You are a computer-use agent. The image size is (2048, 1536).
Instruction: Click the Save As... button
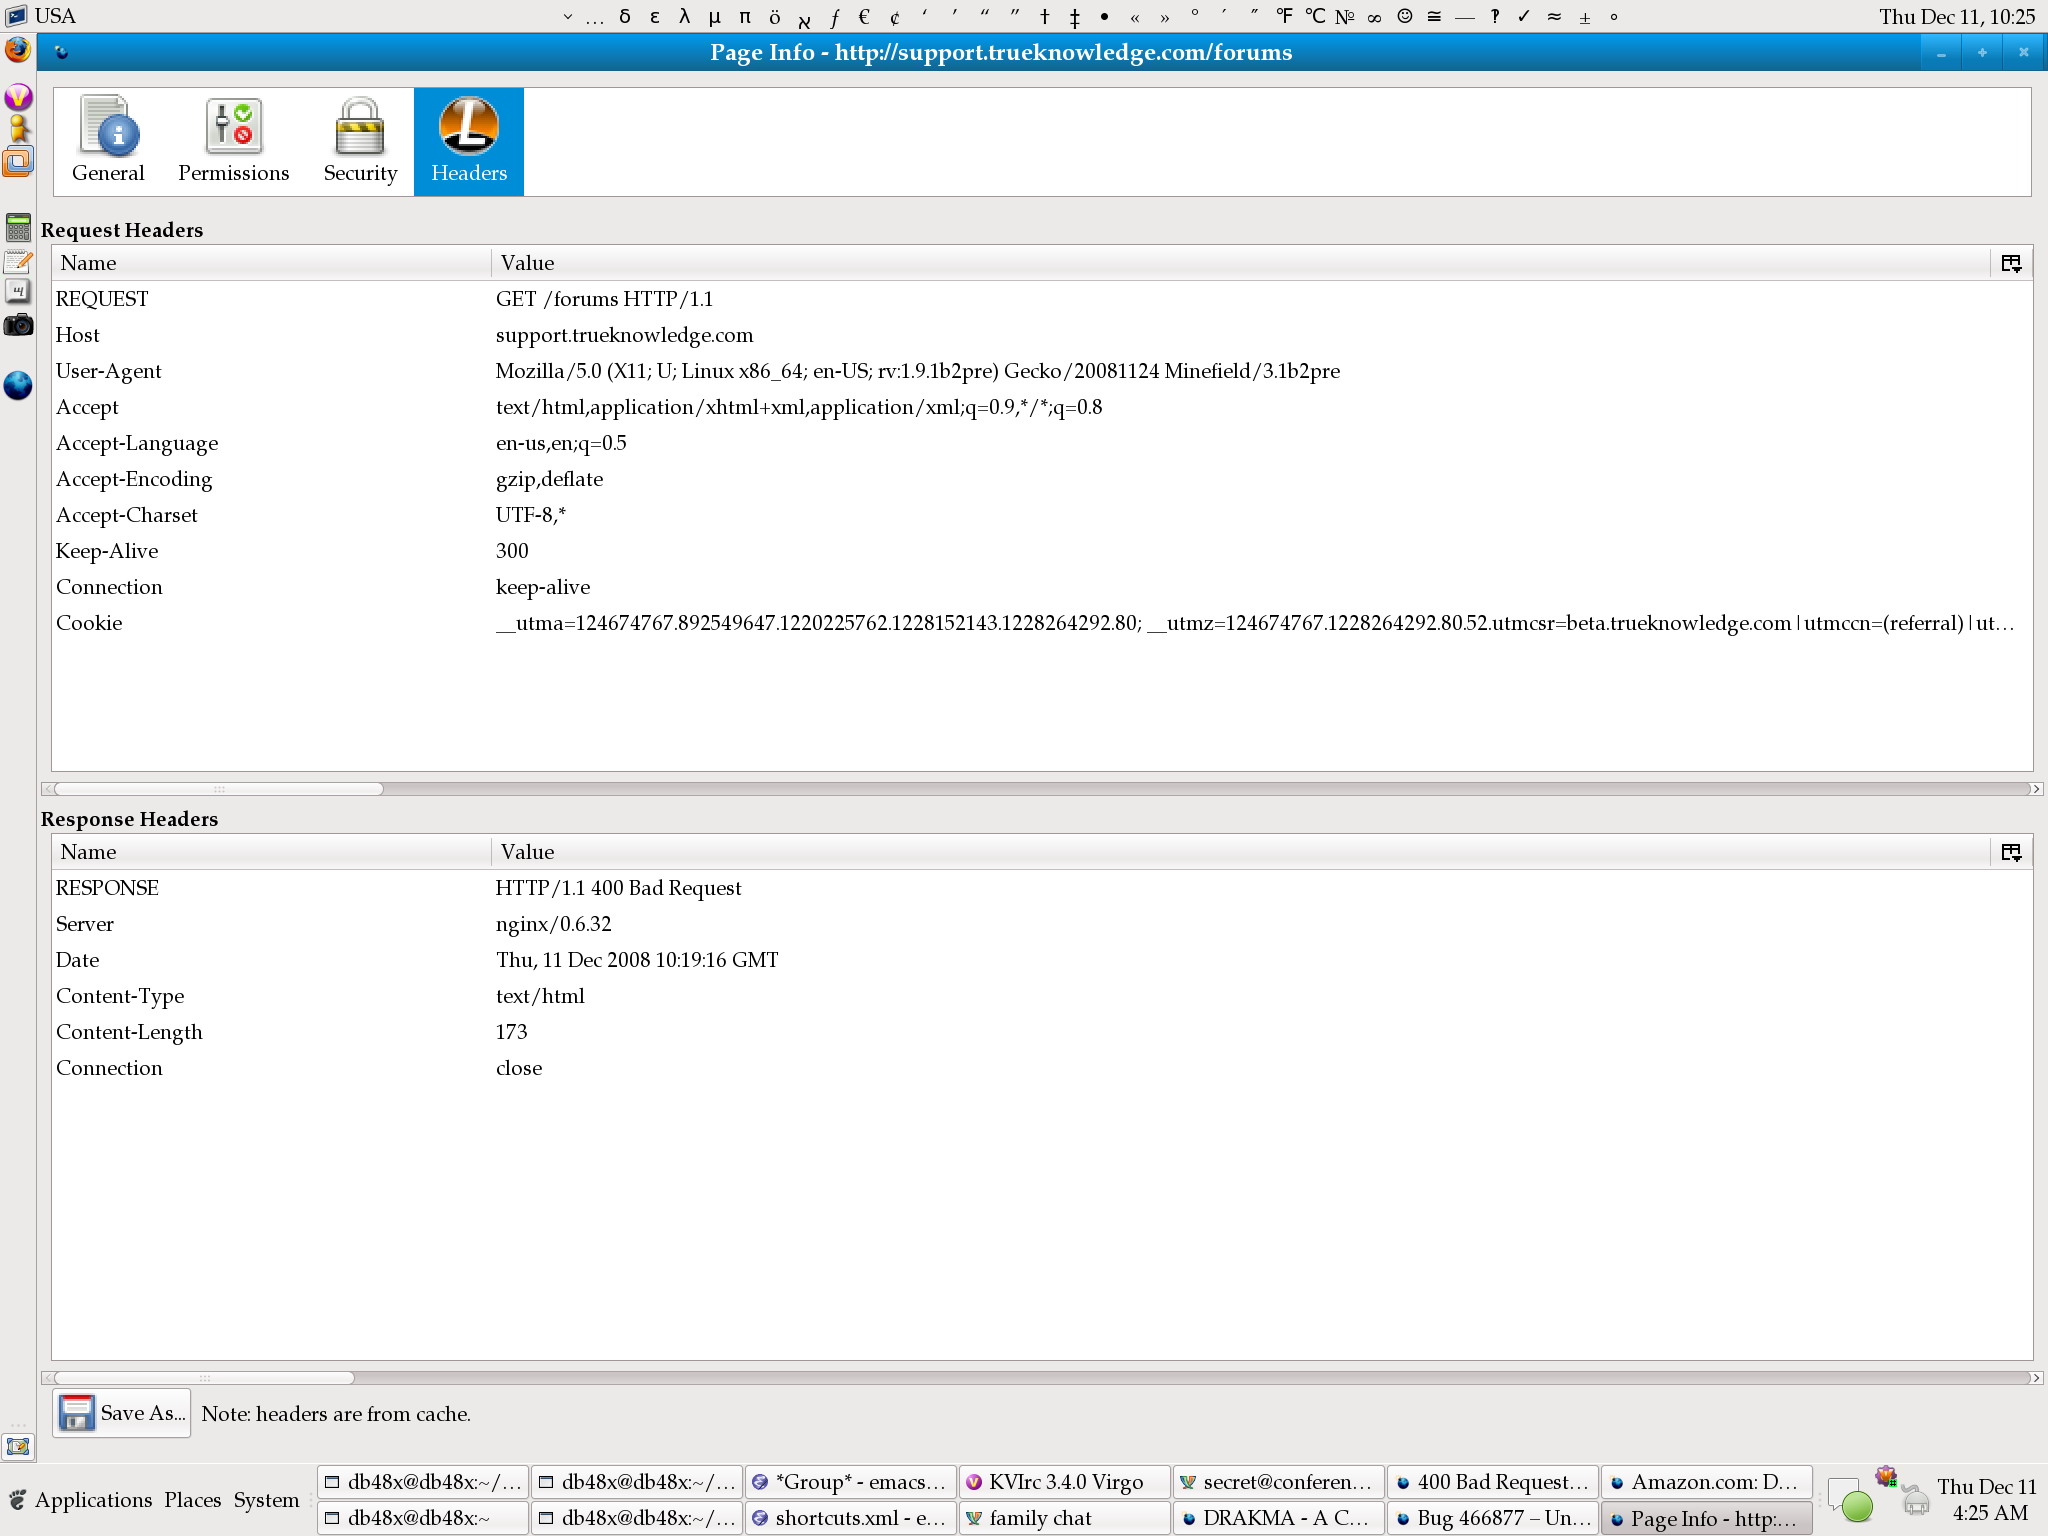coord(122,1413)
